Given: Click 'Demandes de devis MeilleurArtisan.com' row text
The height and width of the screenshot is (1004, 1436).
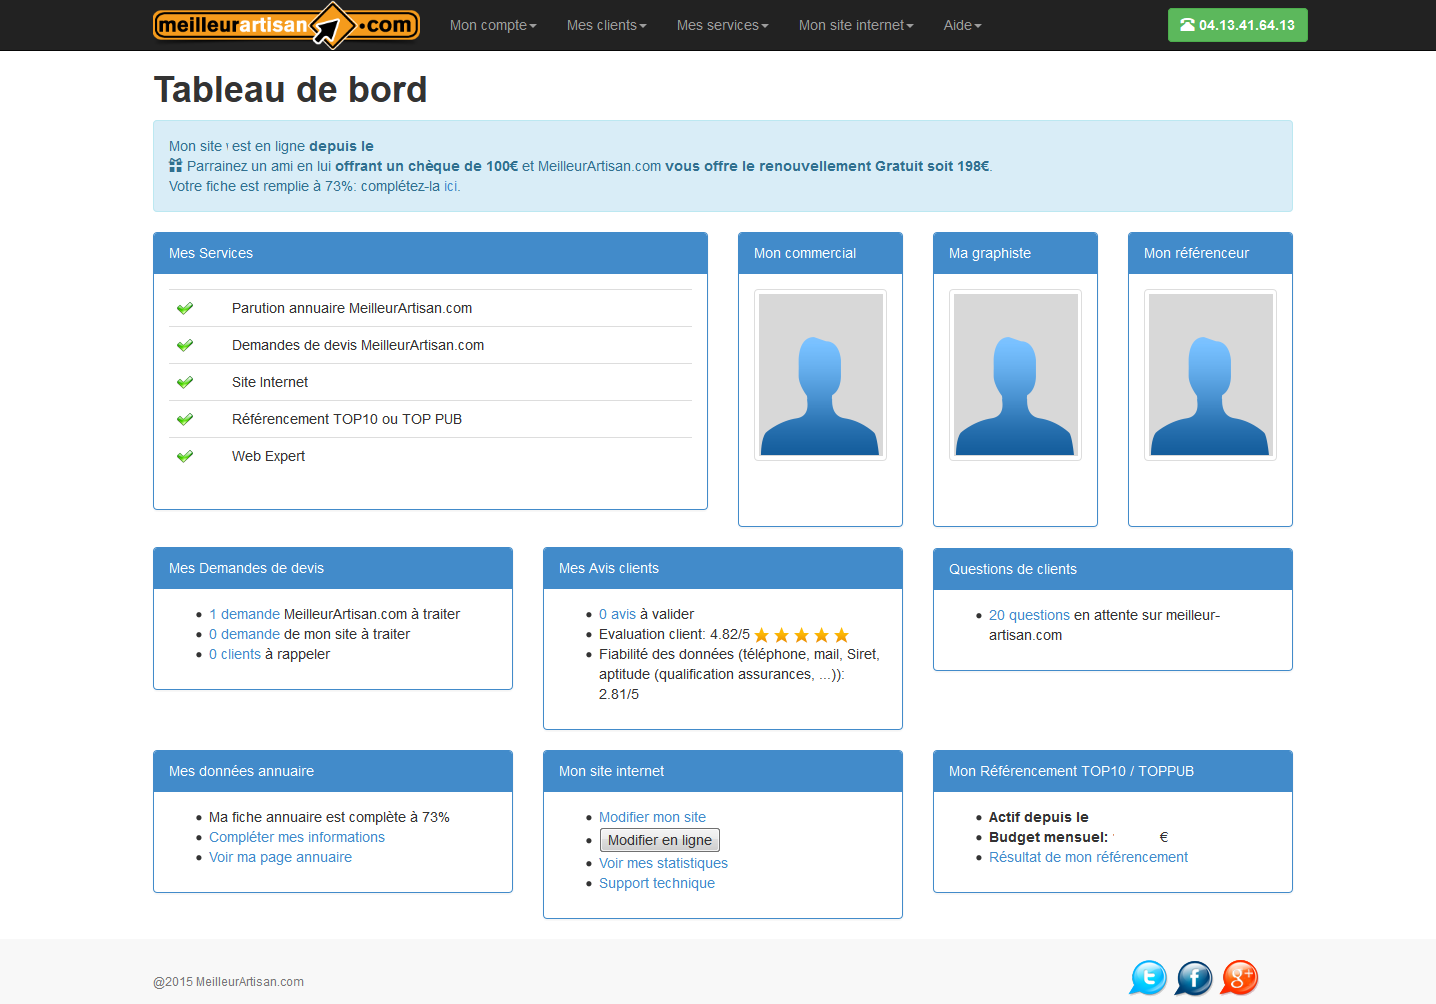Looking at the screenshot, I should pyautogui.click(x=358, y=345).
